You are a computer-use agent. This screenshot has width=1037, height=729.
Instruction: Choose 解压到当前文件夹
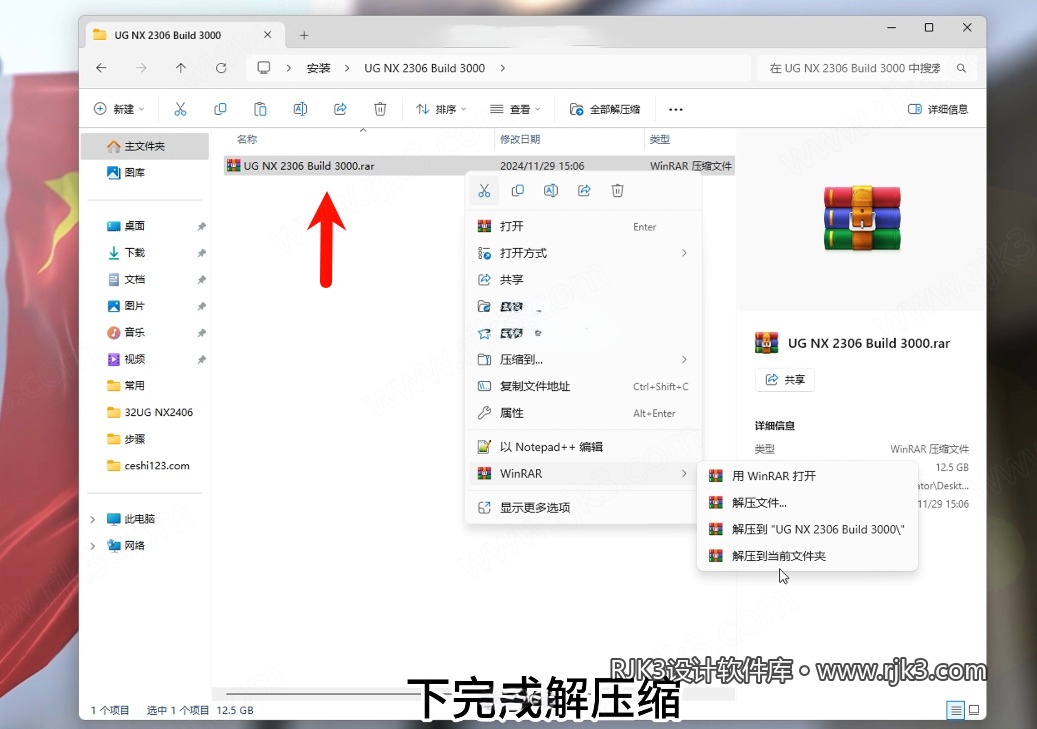click(808, 556)
